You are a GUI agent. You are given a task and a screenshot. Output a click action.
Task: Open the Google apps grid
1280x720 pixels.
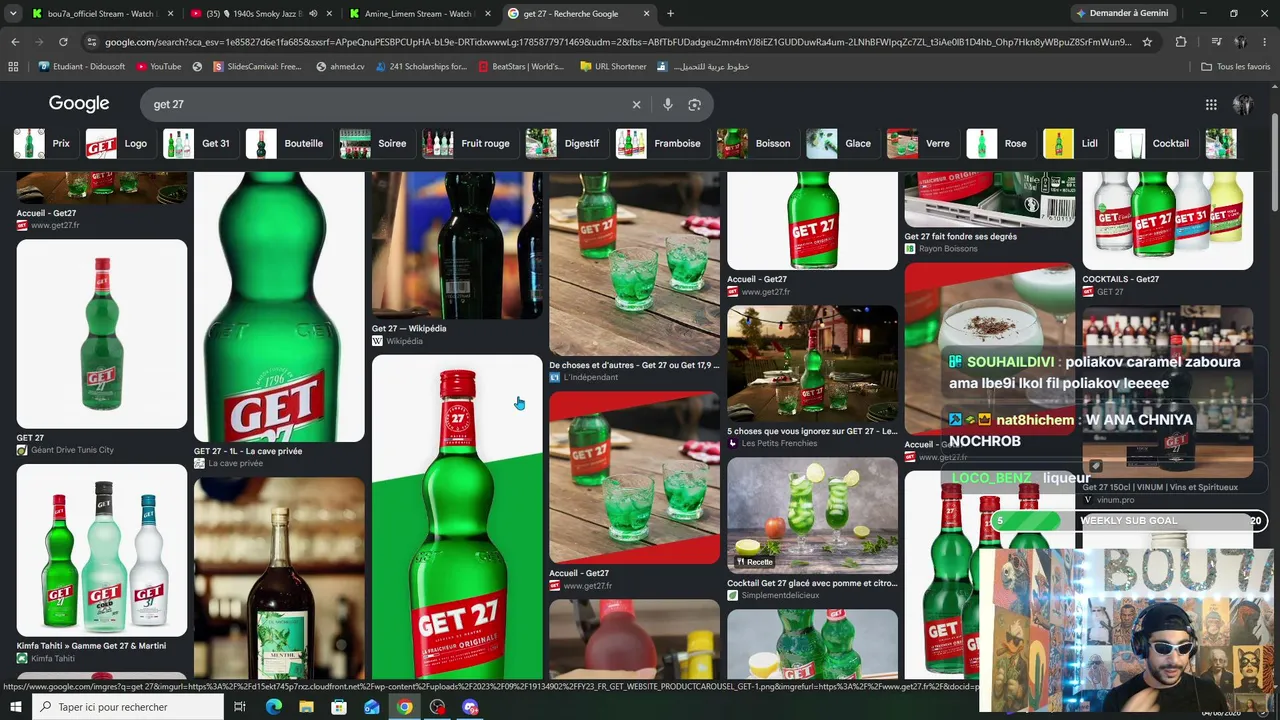[1211, 104]
